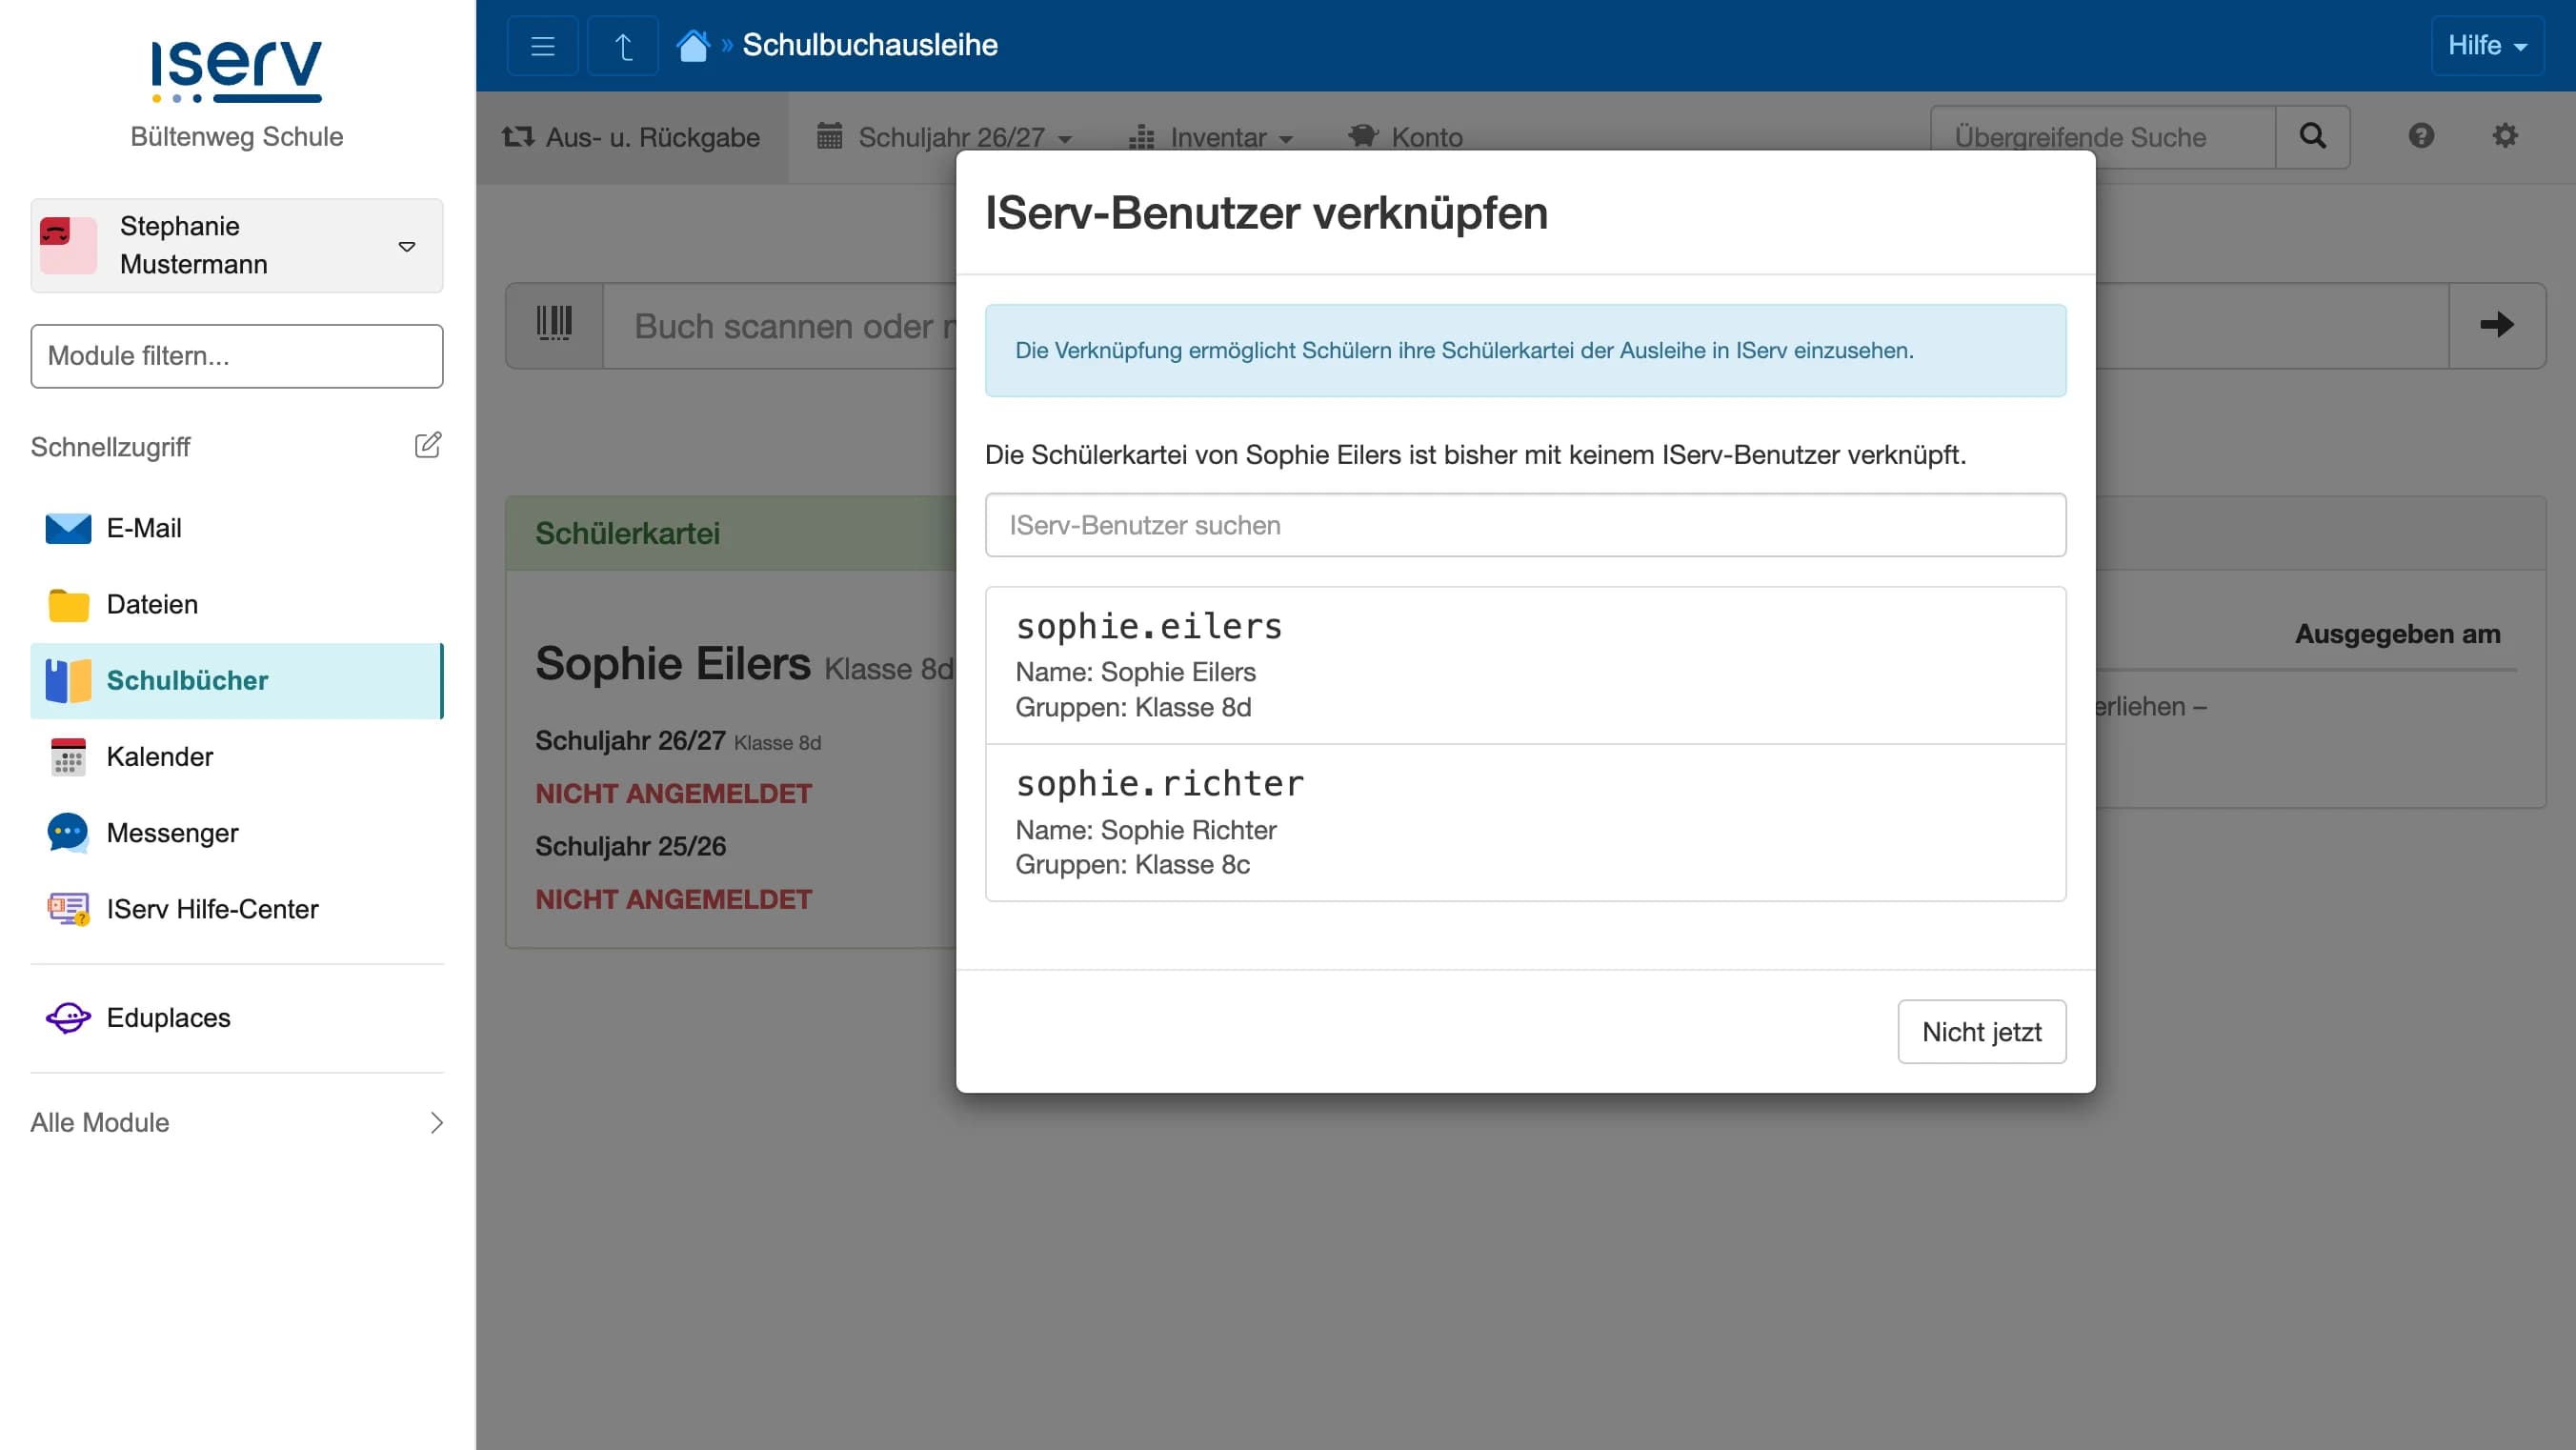Open the Hilfe dropdown
The image size is (2576, 1450).
coord(2487,46)
